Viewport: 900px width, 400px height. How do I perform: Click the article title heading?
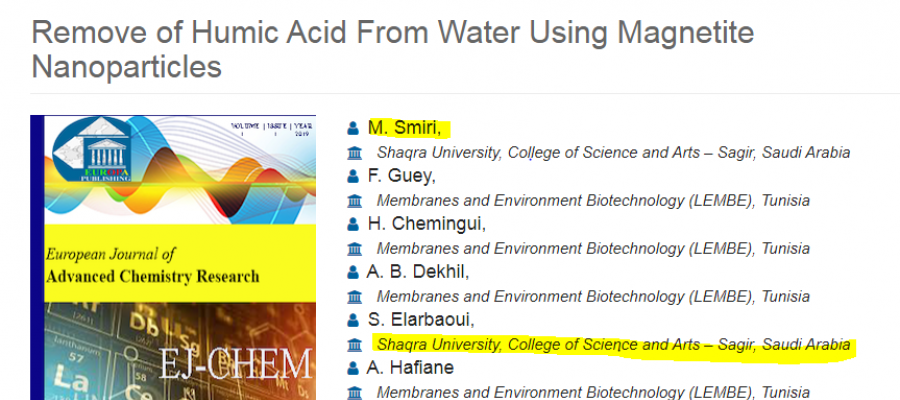(x=393, y=50)
